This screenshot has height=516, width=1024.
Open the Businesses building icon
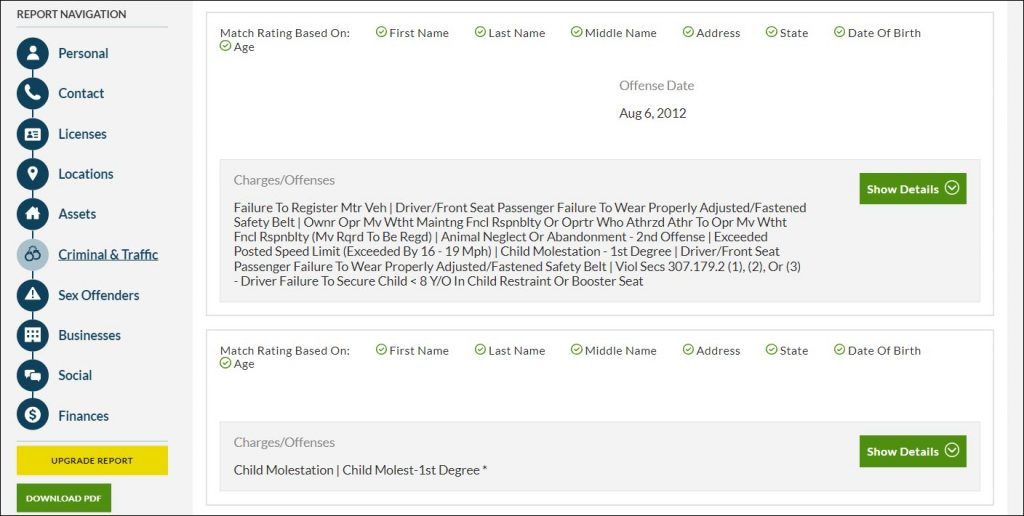point(33,335)
